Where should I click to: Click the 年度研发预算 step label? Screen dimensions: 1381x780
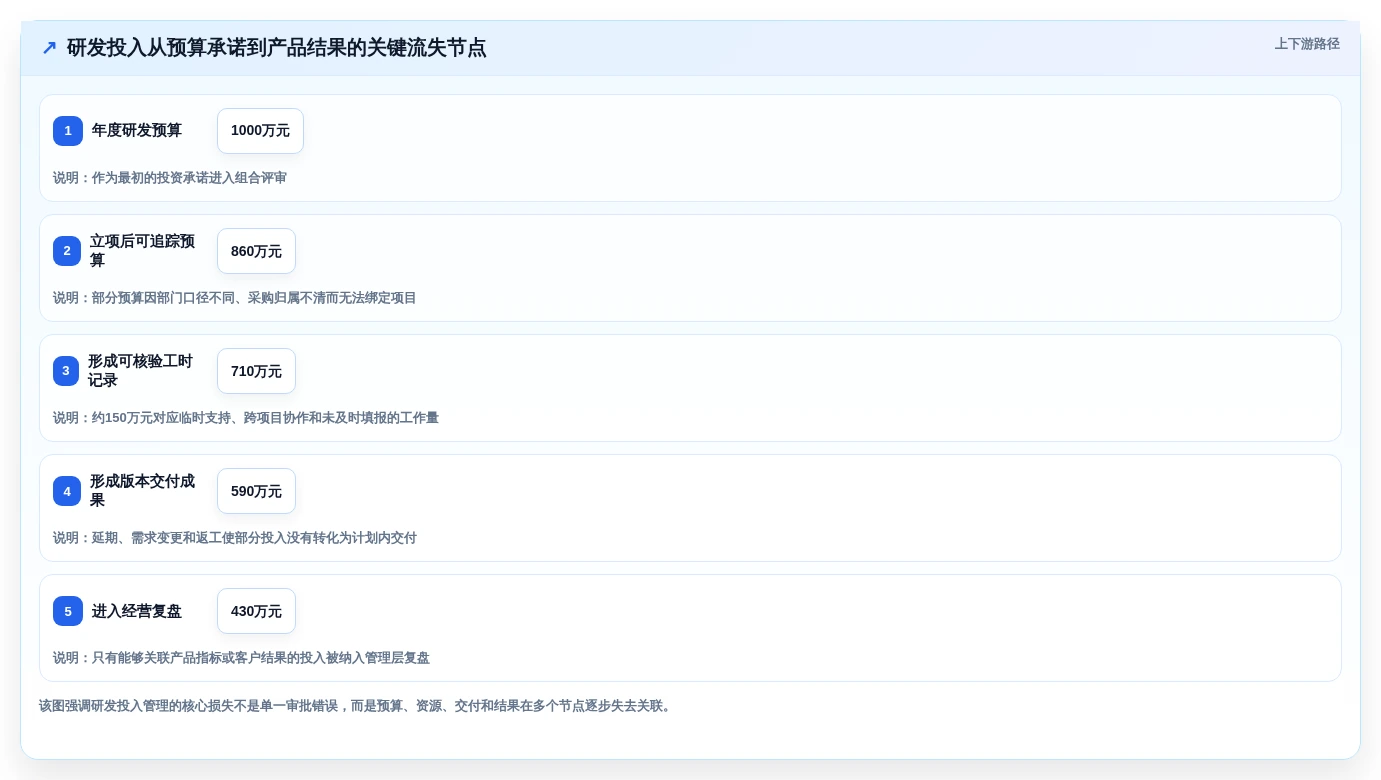pos(137,131)
